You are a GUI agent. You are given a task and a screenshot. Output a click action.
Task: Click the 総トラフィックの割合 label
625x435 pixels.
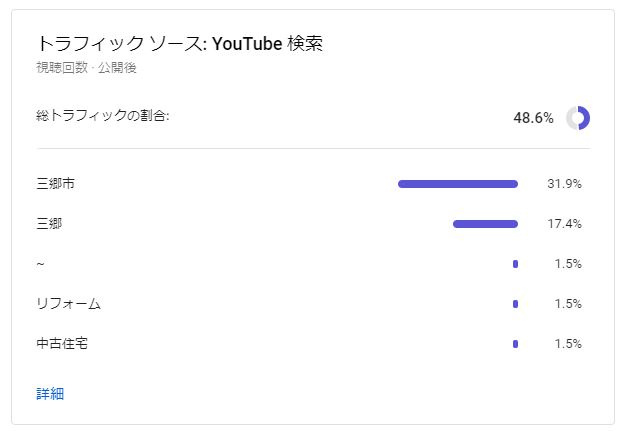pos(103,116)
